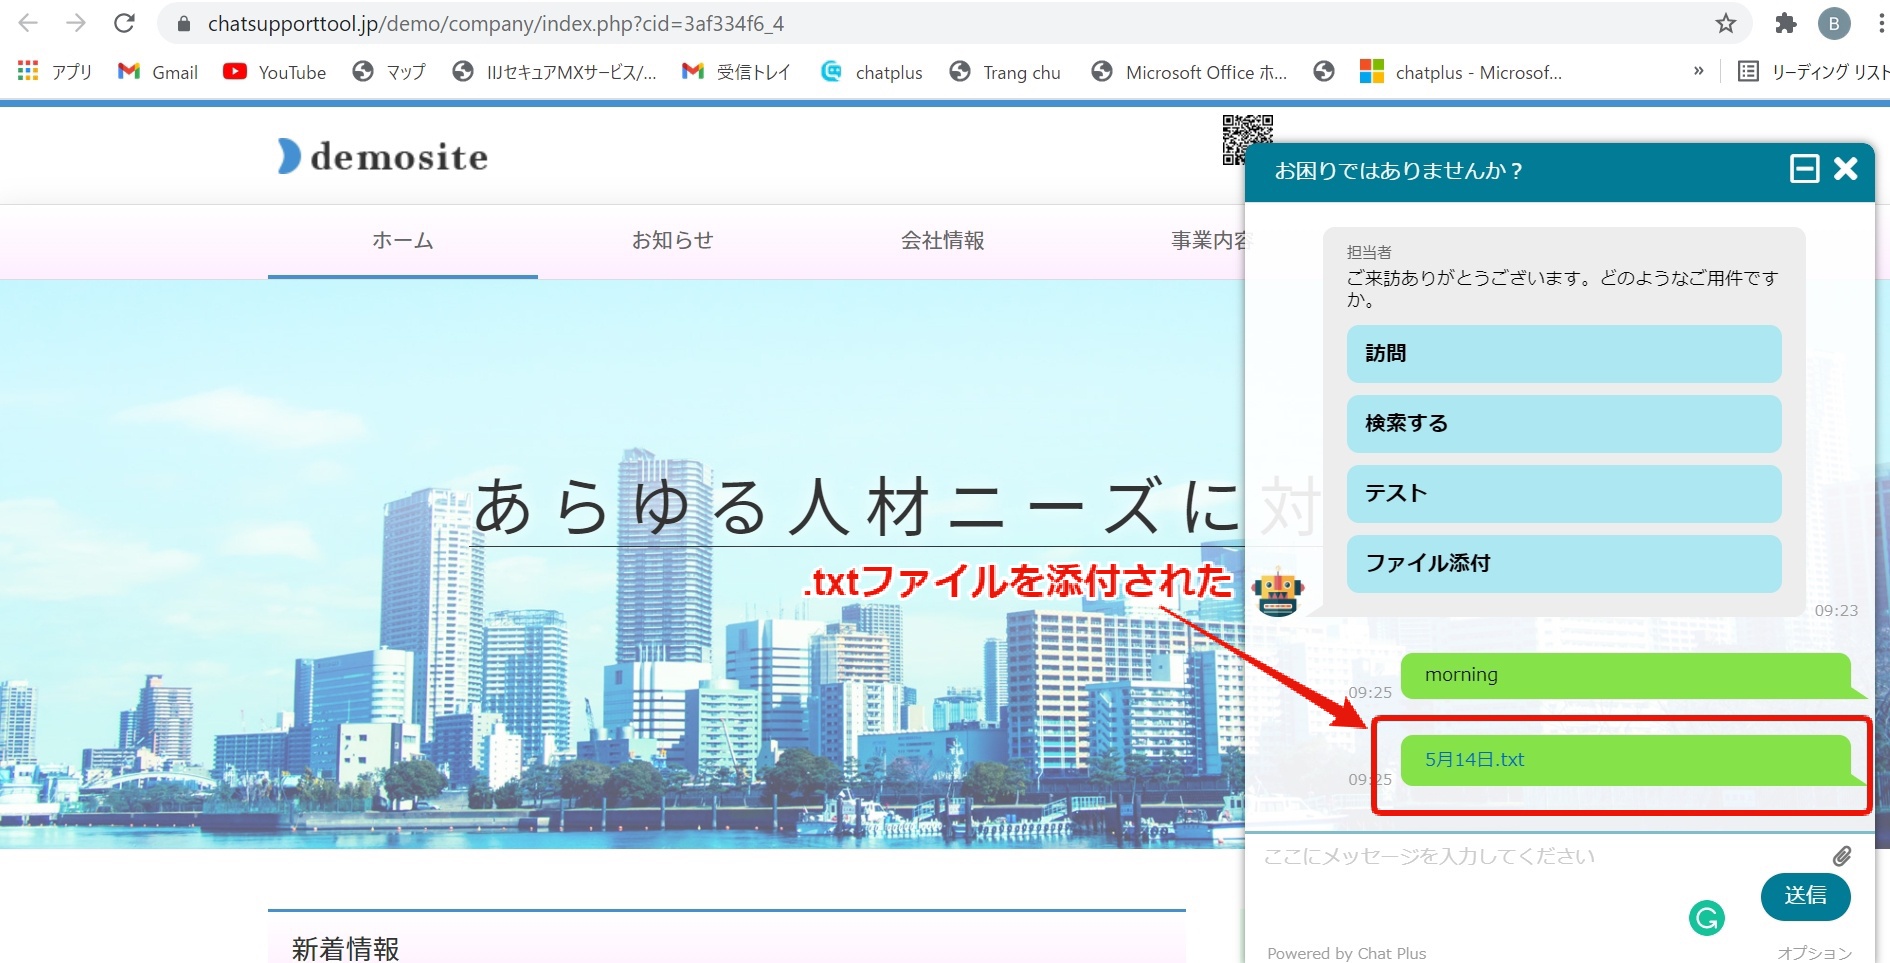Click the chatbot robot avatar
1890x963 pixels.
(x=1278, y=592)
